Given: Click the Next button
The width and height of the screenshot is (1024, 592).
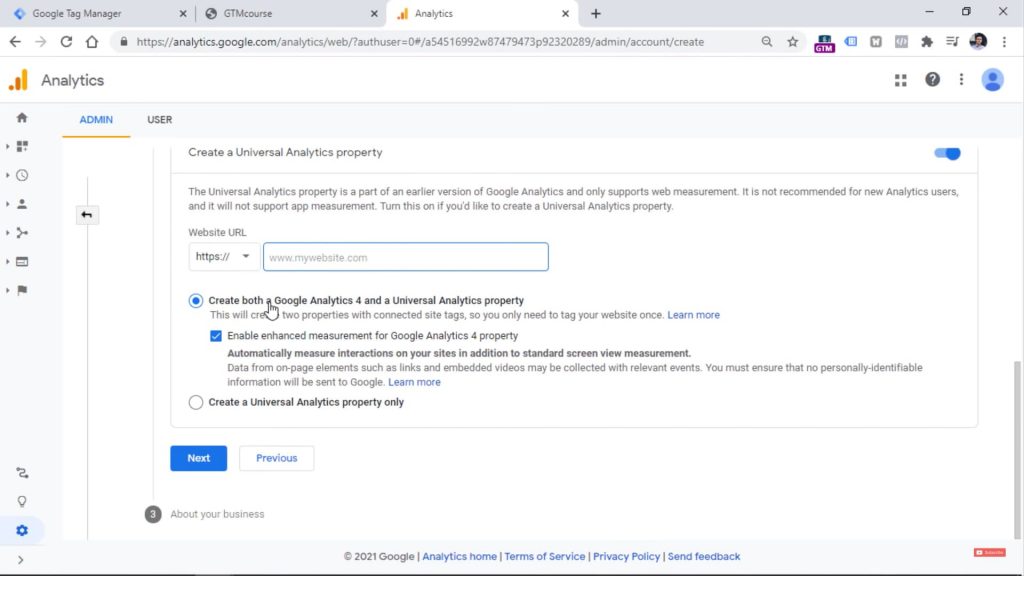Looking at the screenshot, I should (x=199, y=458).
